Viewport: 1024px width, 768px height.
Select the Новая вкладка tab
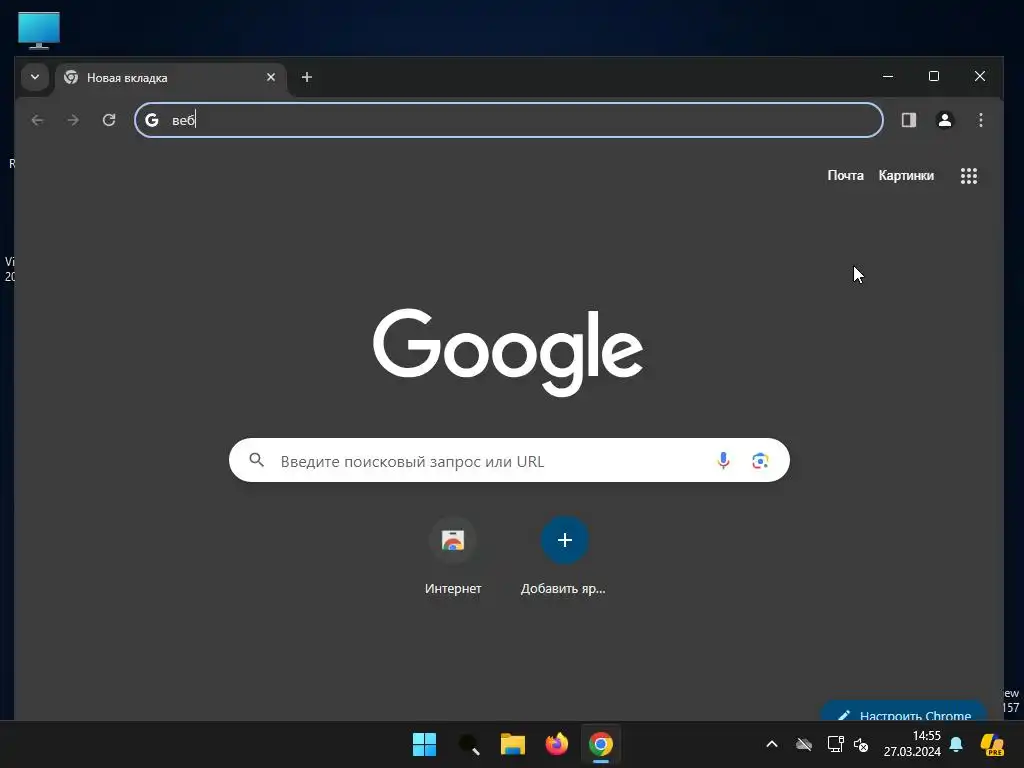tap(172, 78)
